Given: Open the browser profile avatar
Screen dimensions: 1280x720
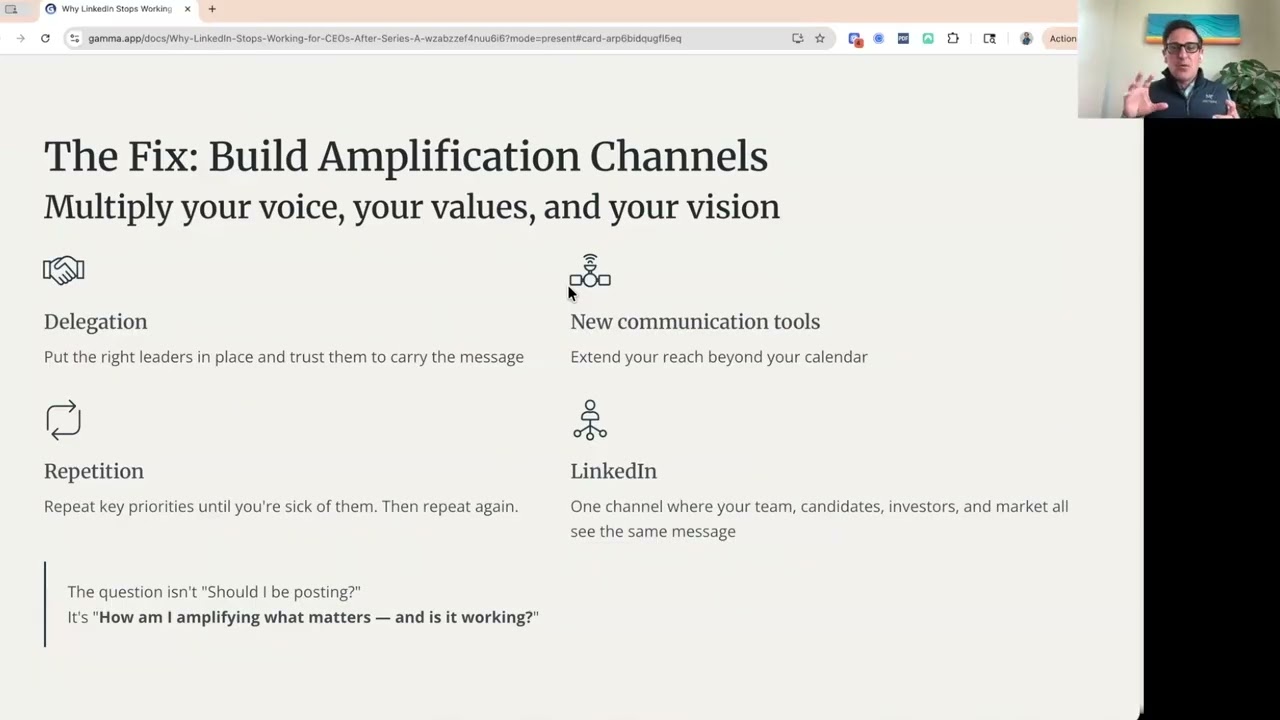Looking at the screenshot, I should (1026, 38).
